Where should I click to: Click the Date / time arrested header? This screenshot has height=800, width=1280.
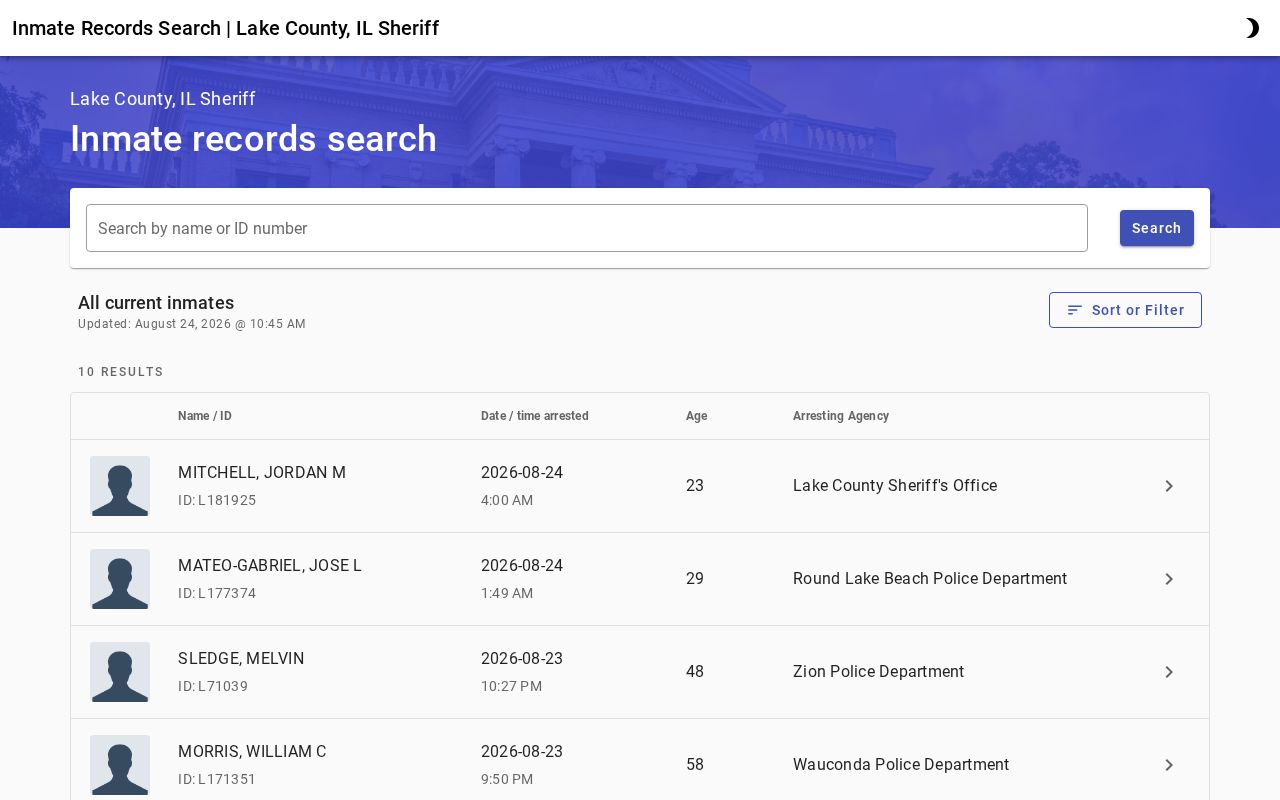535,416
